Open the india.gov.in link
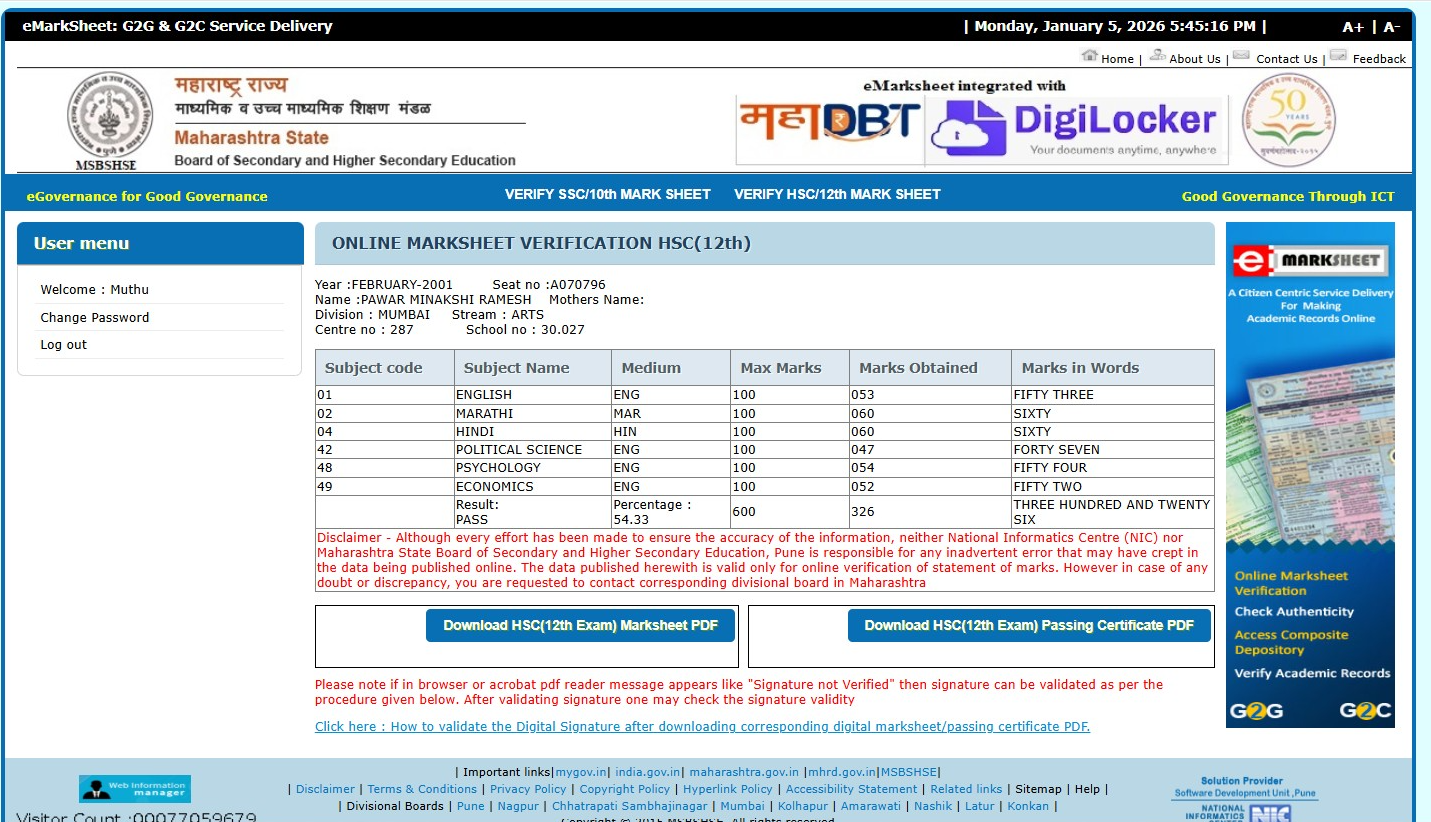This screenshot has height=822, width=1431. coord(648,772)
